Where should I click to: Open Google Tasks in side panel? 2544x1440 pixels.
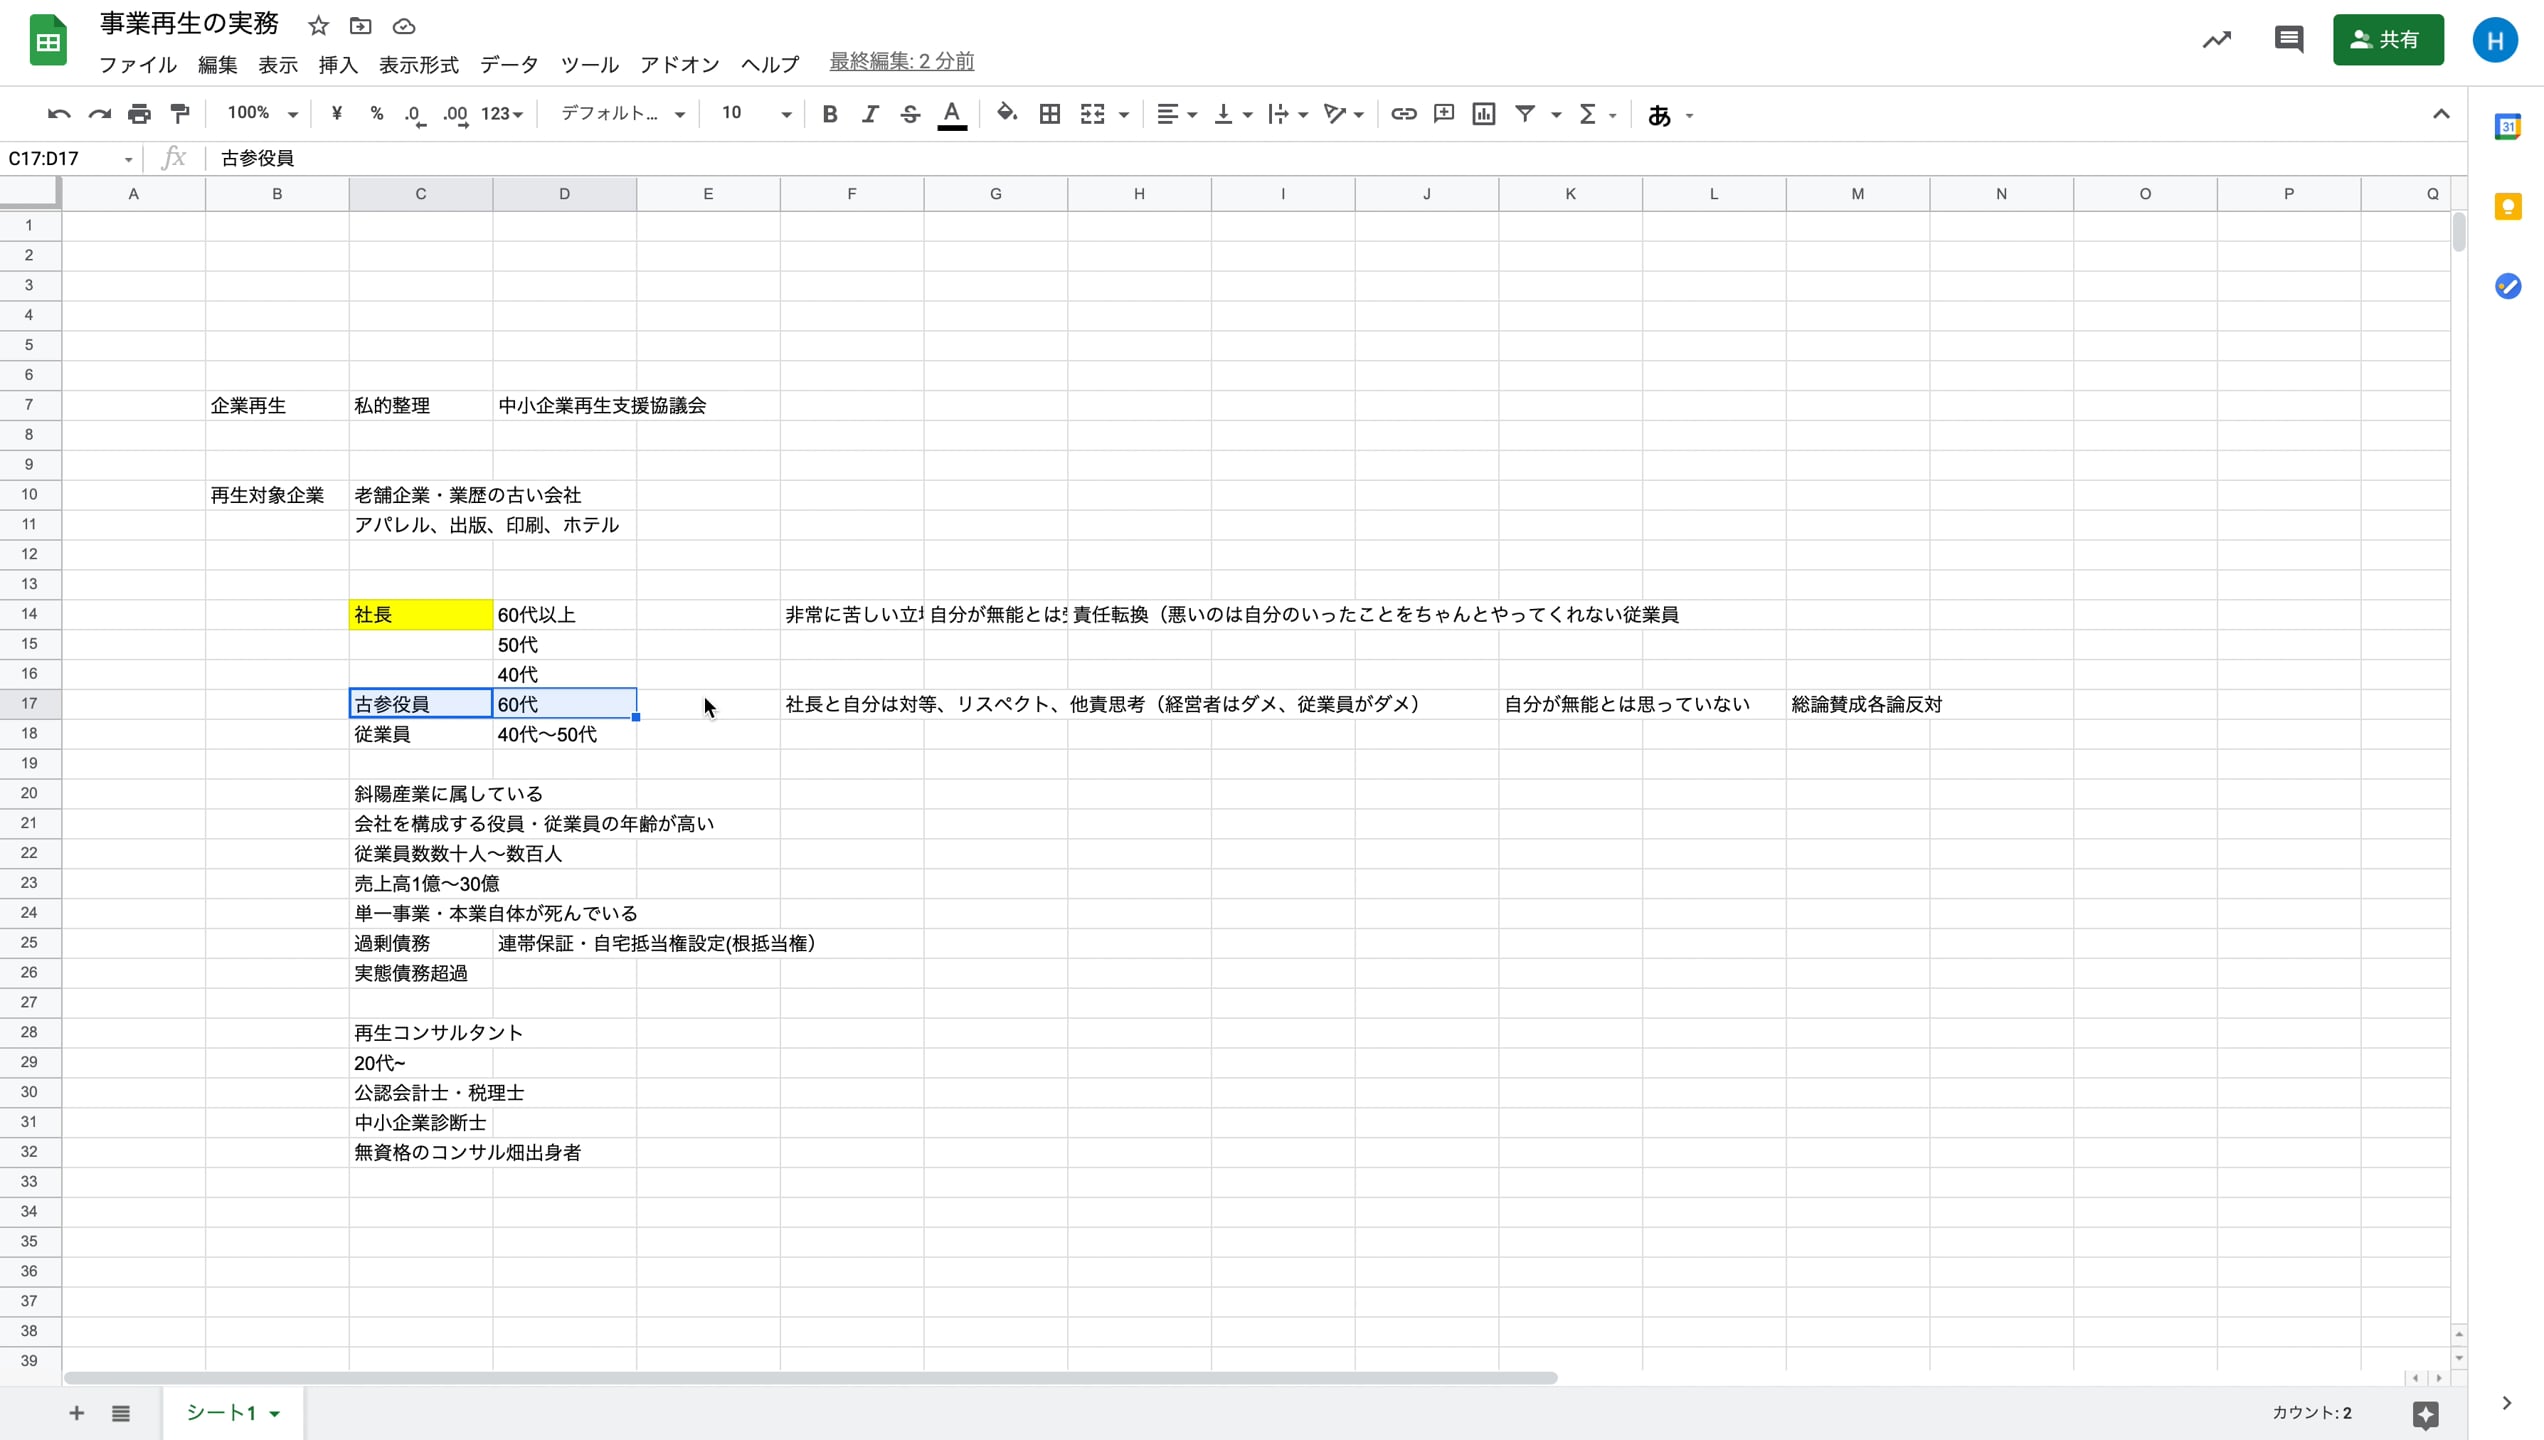click(x=2510, y=286)
